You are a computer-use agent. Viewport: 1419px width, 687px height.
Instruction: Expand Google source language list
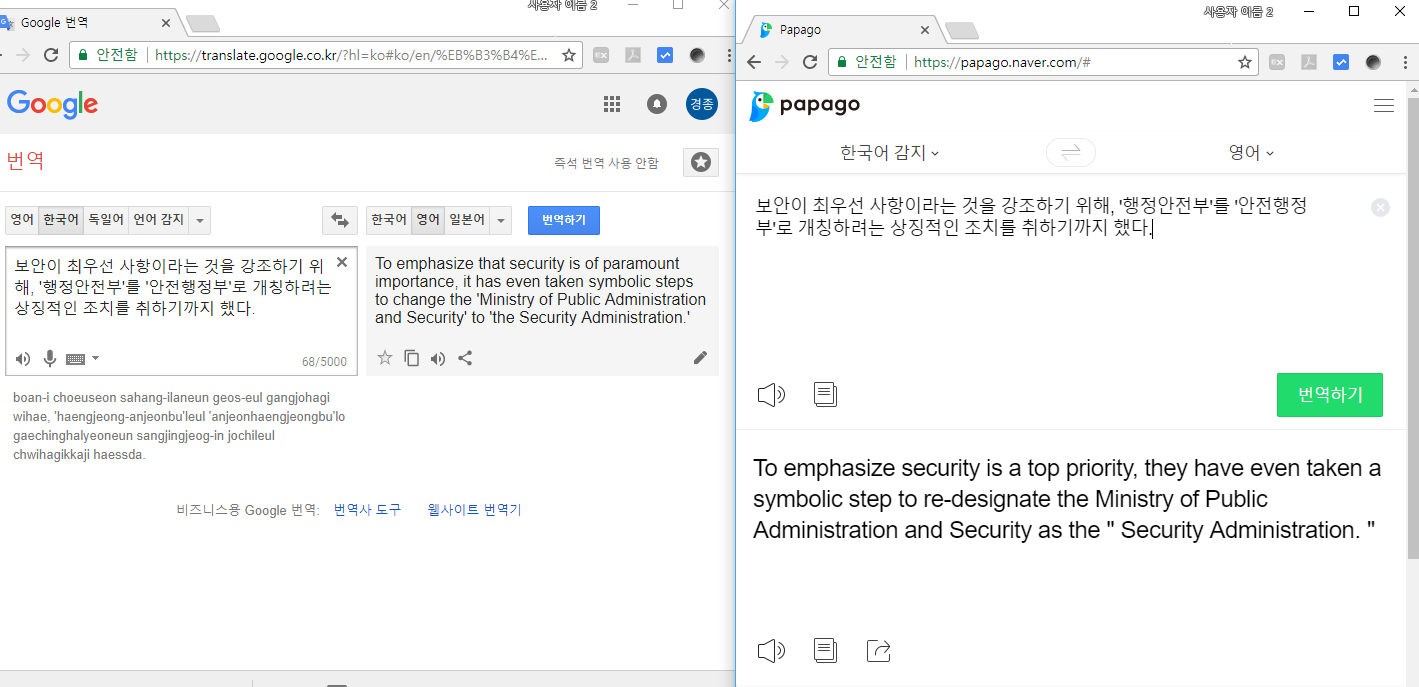(x=200, y=220)
